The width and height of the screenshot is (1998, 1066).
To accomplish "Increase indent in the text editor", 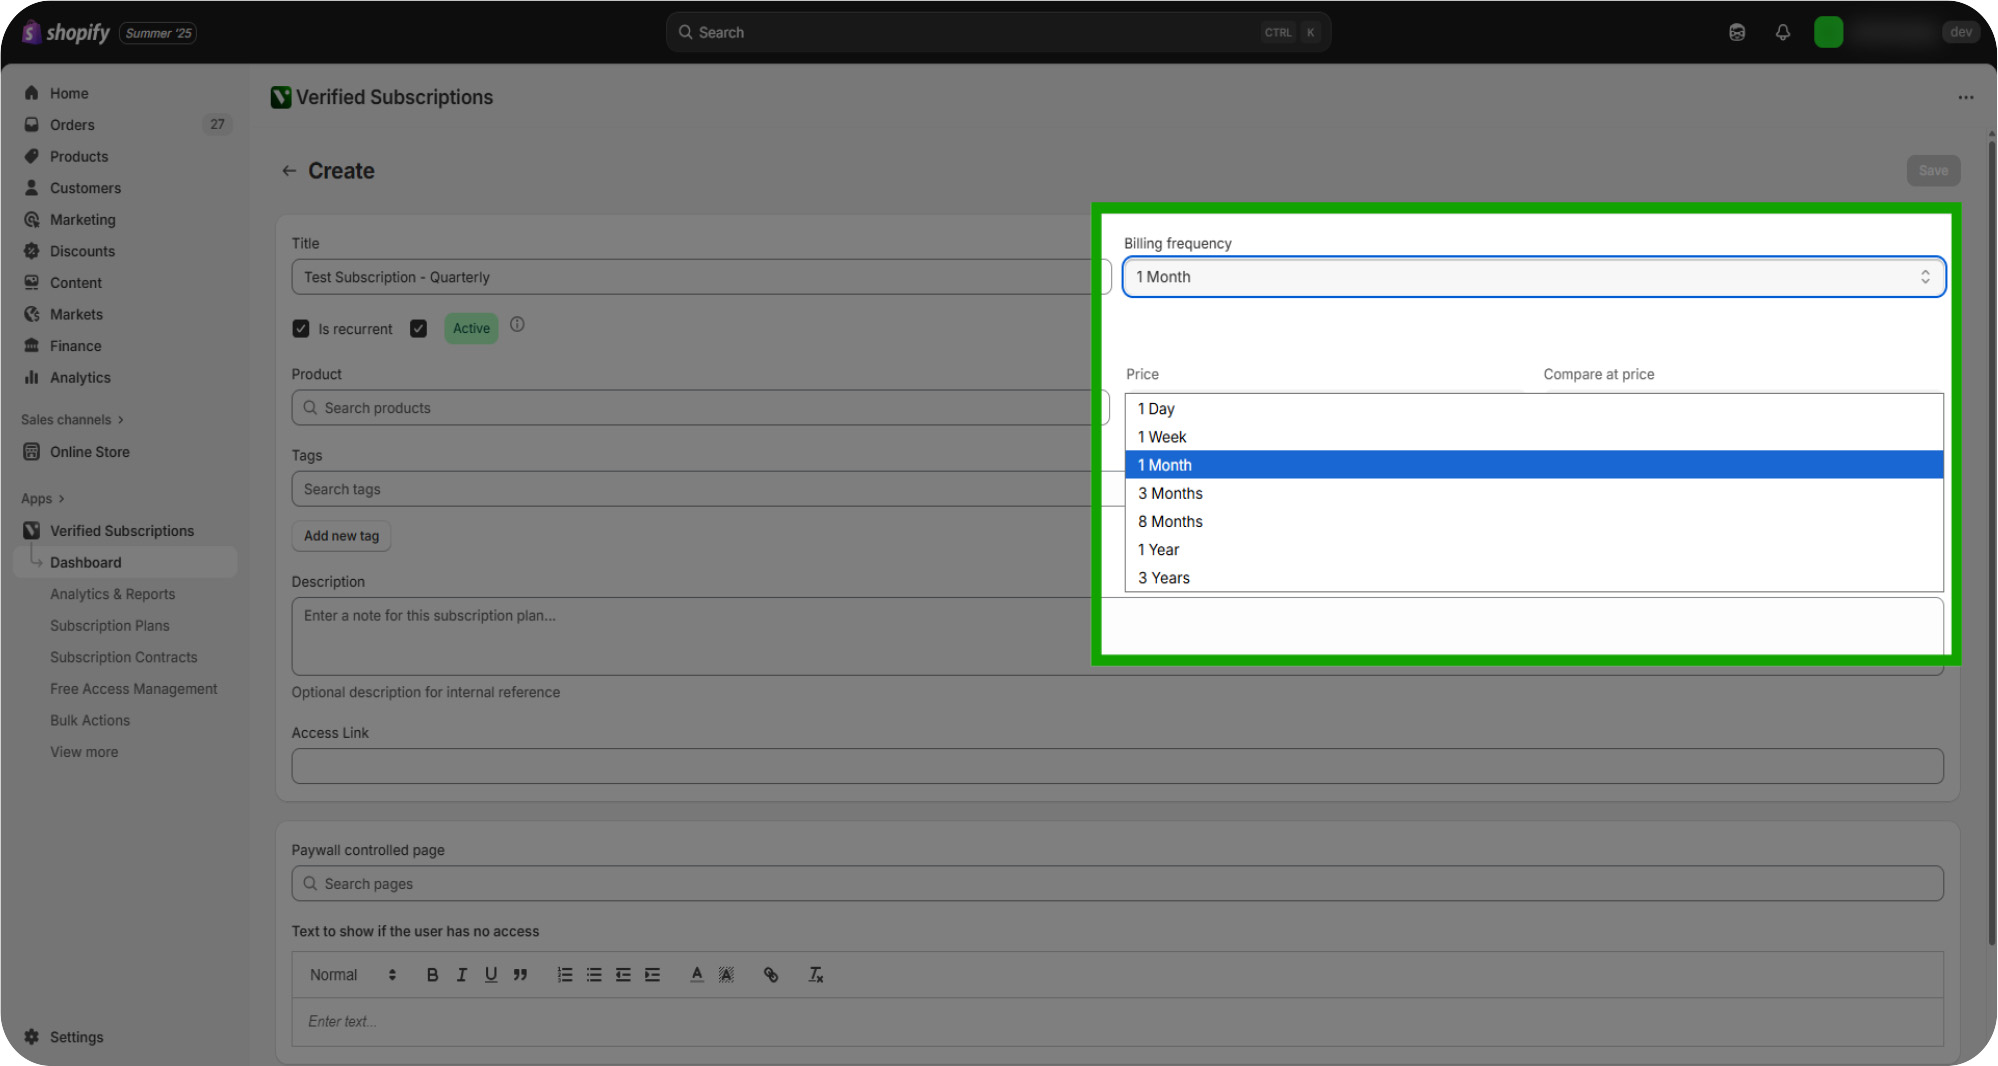I will [x=652, y=975].
